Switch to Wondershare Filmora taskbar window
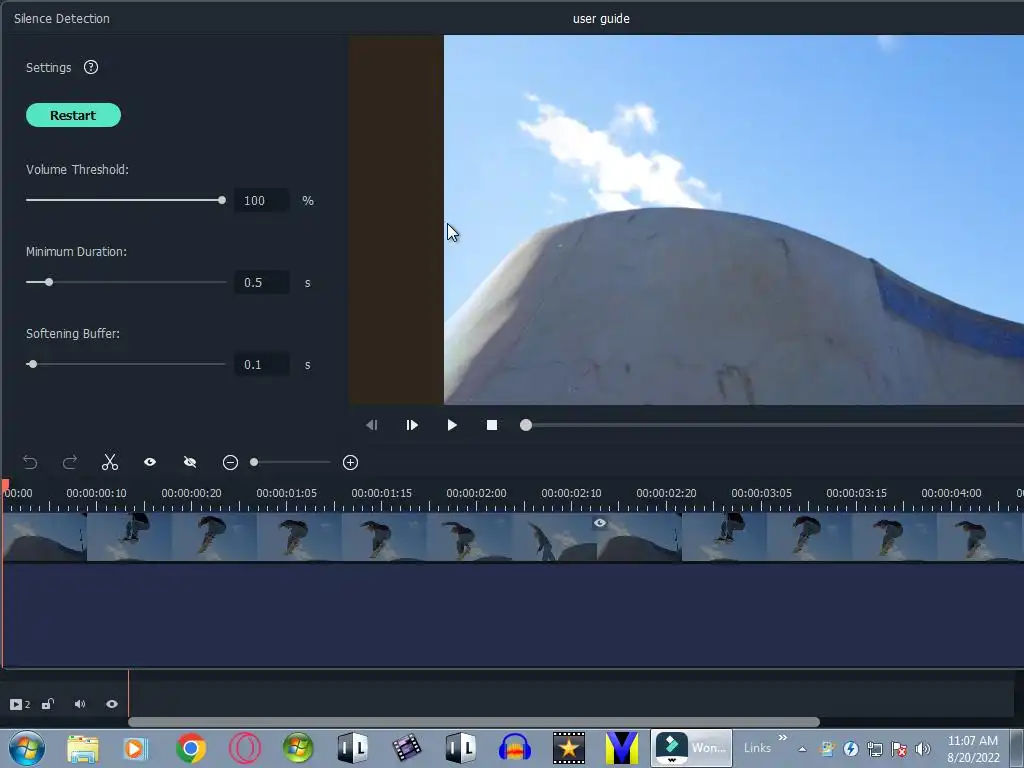The image size is (1024, 768). coord(692,748)
